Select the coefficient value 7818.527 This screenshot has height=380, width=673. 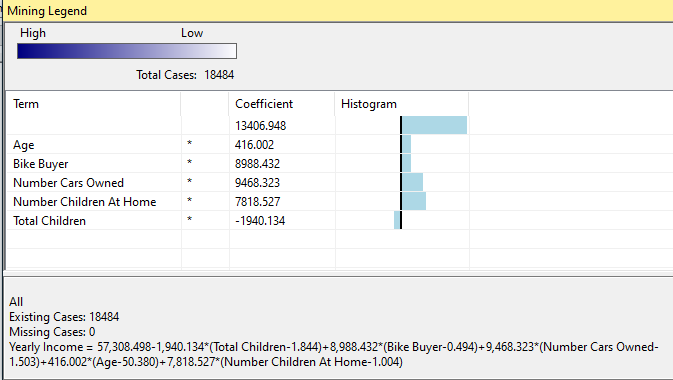[x=257, y=201]
